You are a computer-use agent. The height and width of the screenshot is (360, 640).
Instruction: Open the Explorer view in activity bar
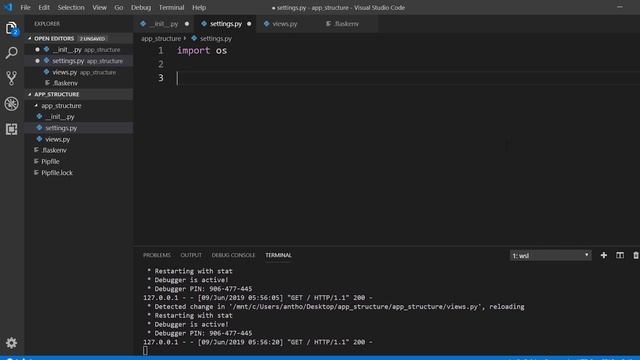click(11, 29)
